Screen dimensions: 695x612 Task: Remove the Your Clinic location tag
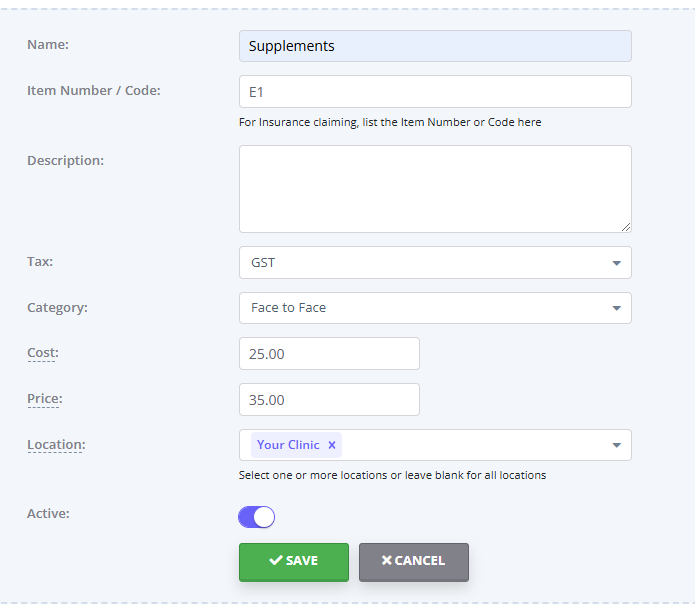[332, 445]
